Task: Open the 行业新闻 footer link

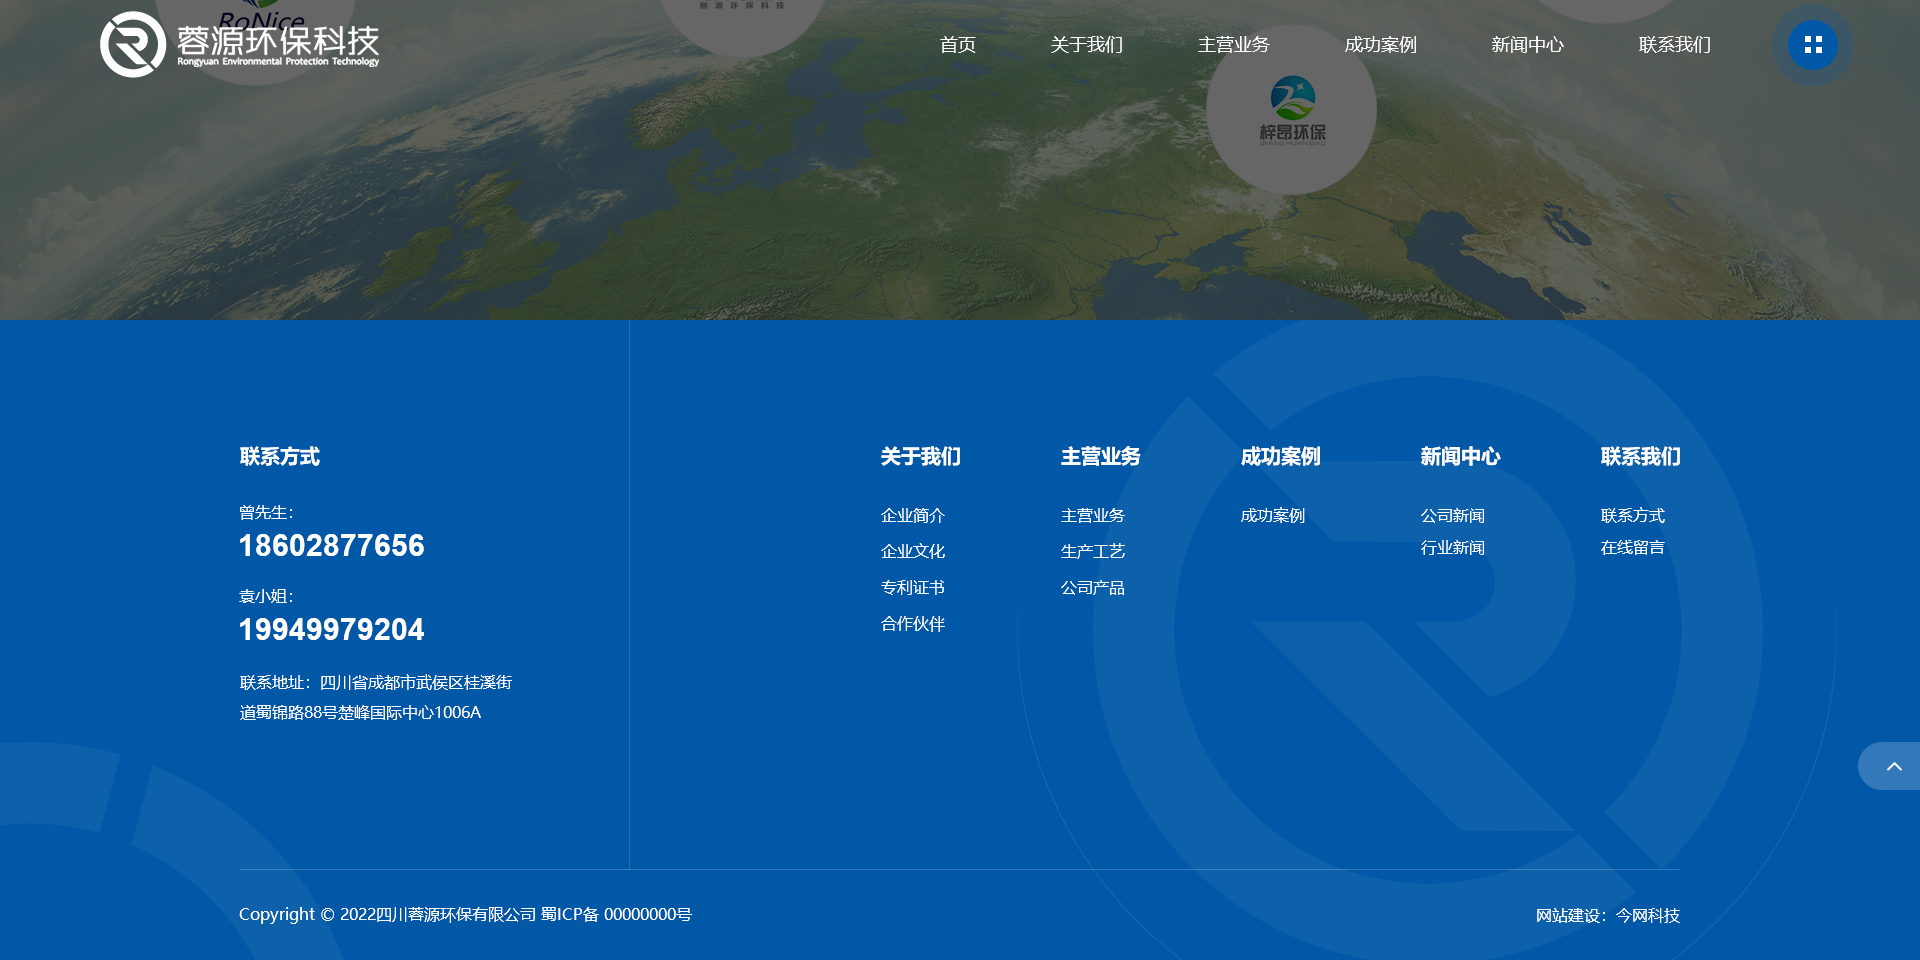Action: (x=1452, y=548)
